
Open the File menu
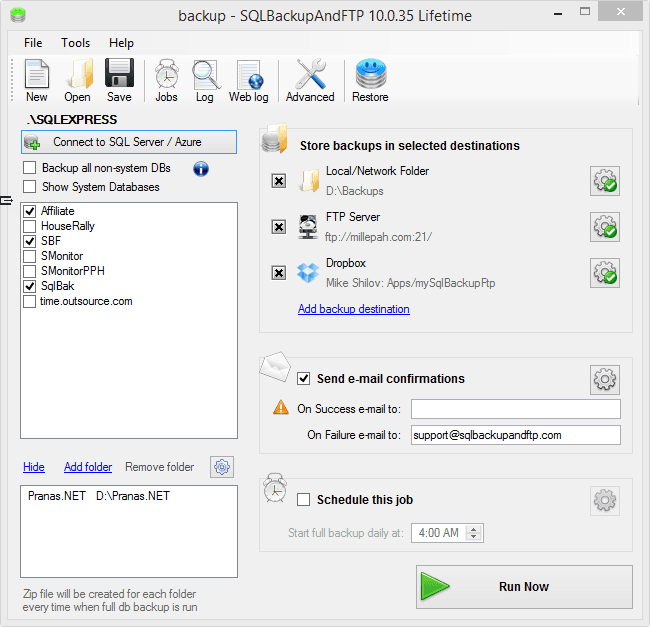click(33, 43)
